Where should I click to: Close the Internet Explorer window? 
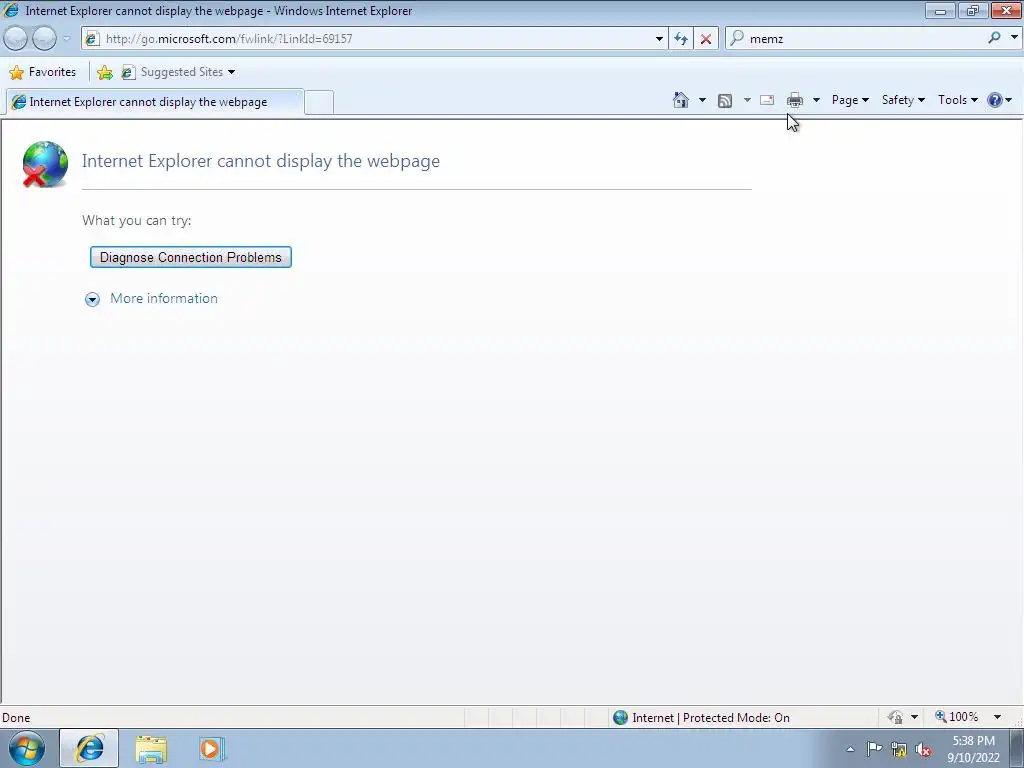pyautogui.click(x=1006, y=10)
